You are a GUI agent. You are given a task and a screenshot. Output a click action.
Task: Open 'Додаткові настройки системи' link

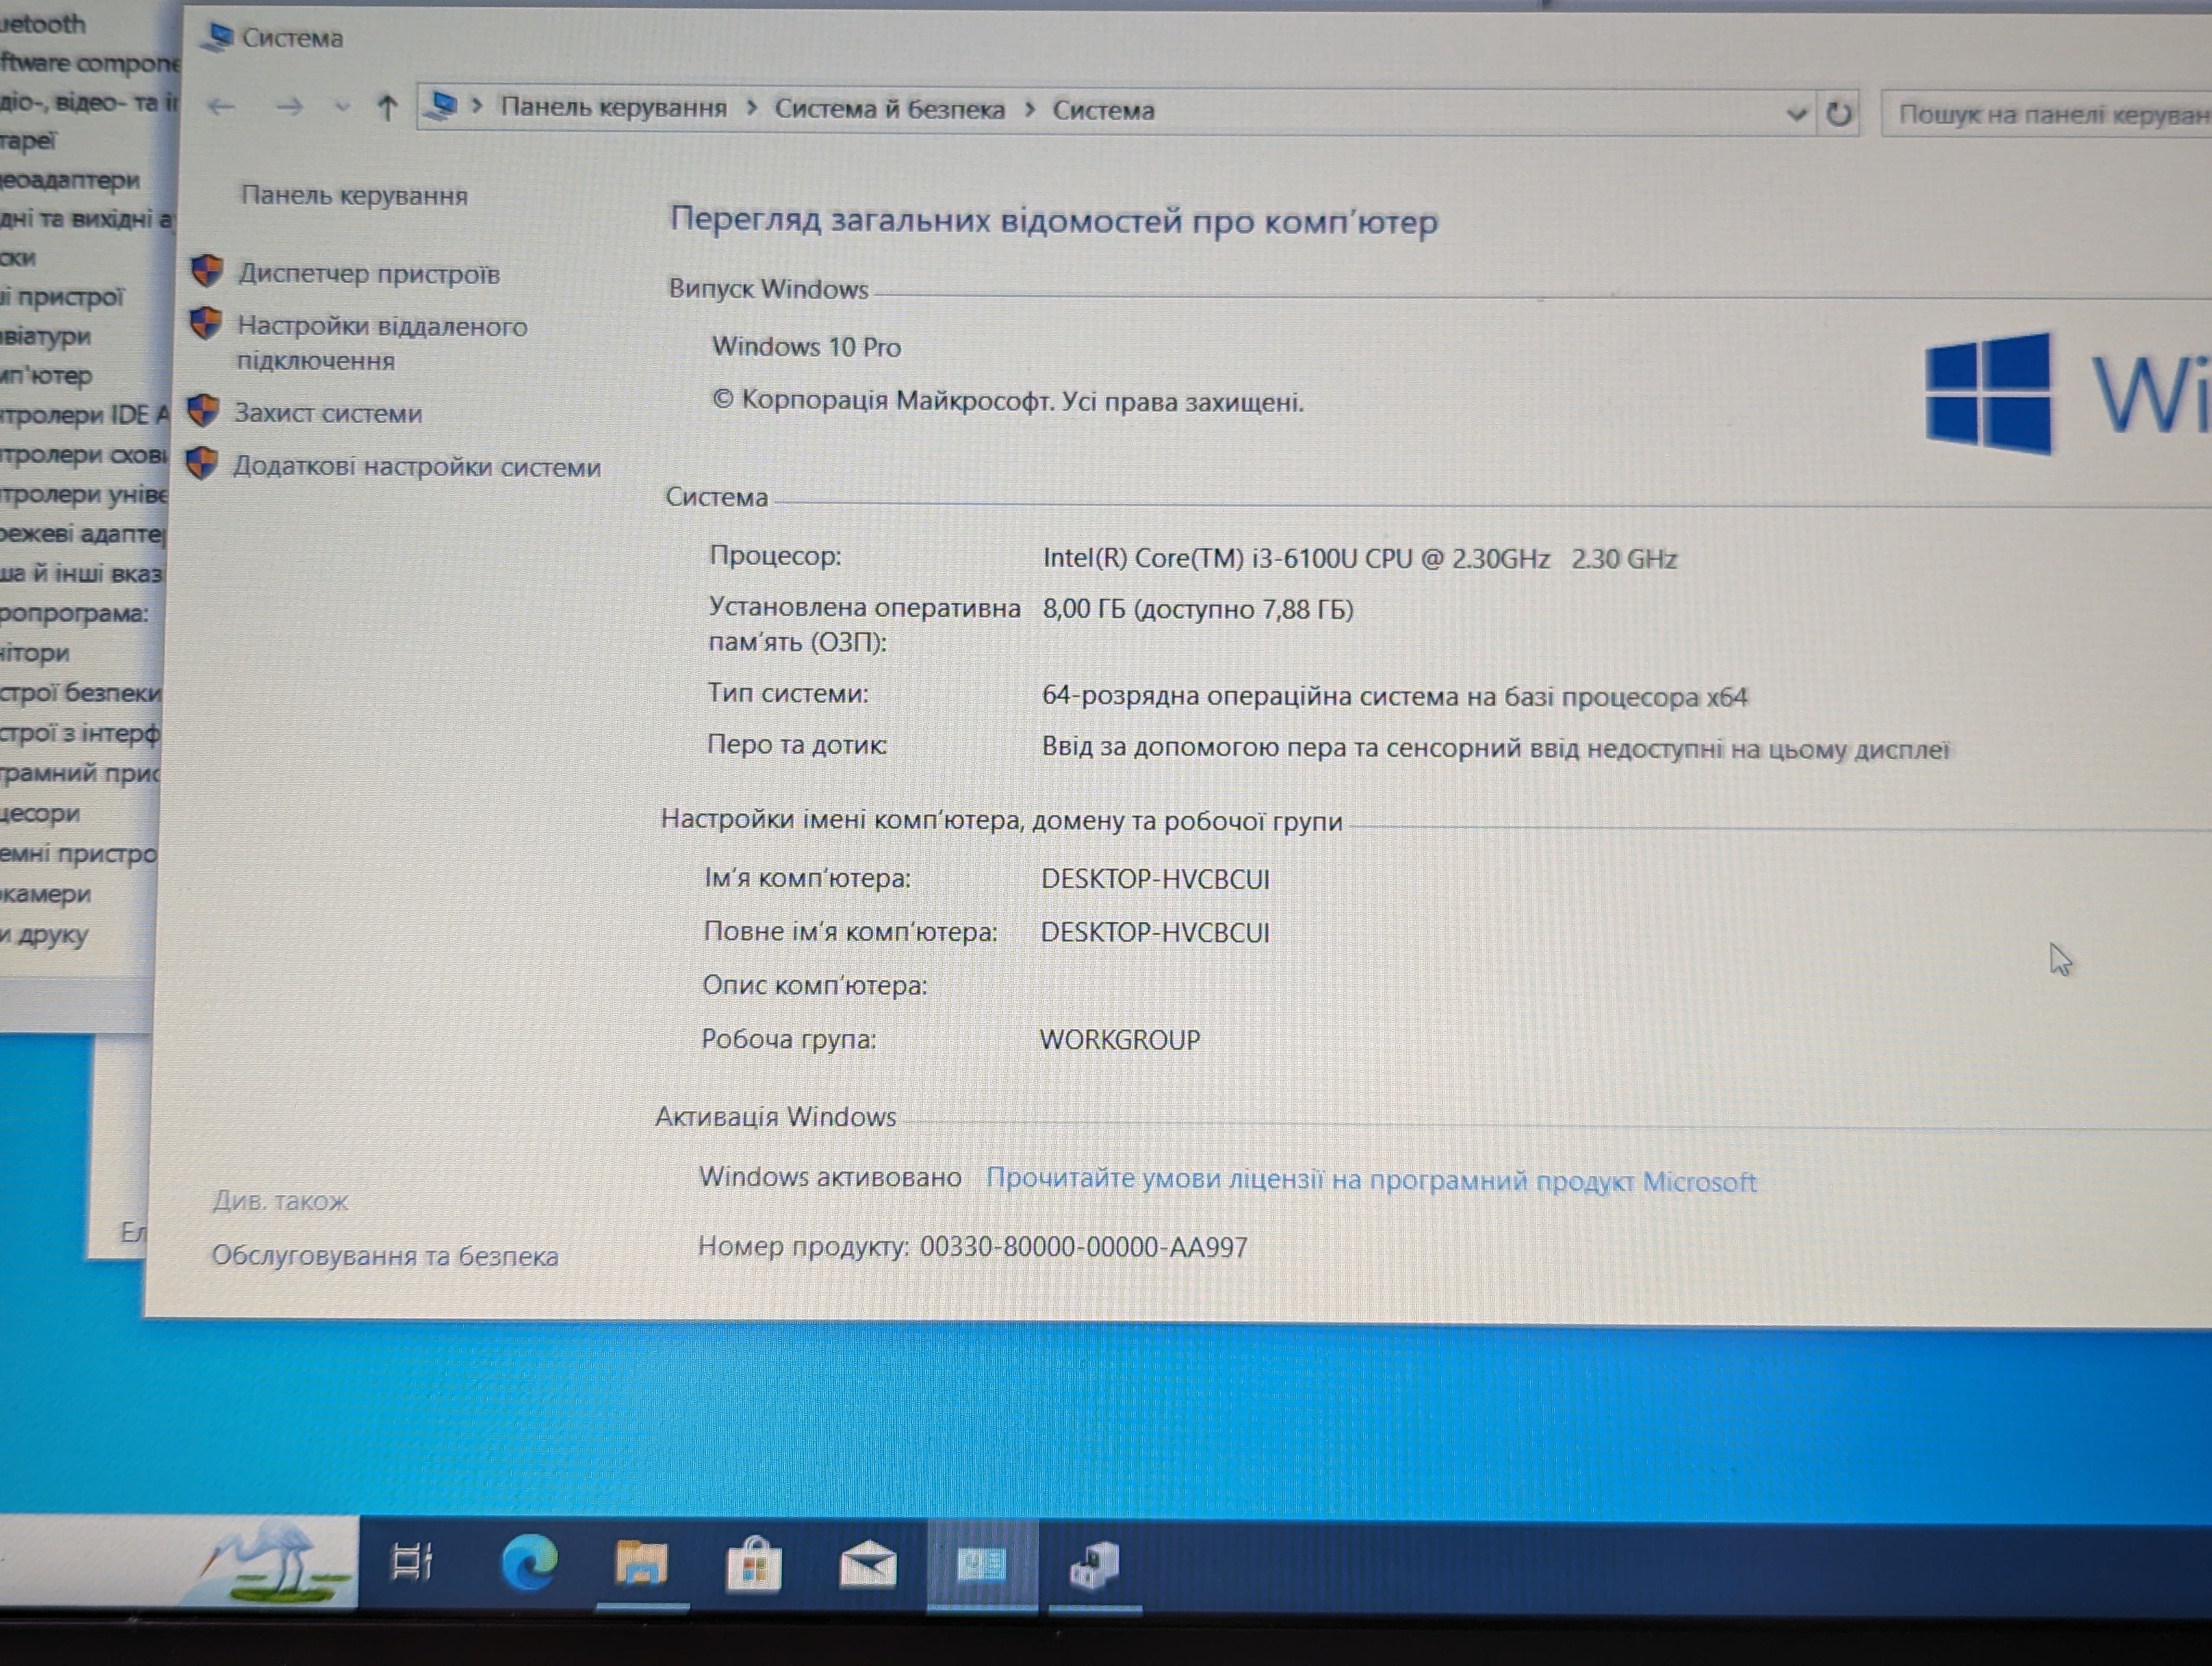417,466
